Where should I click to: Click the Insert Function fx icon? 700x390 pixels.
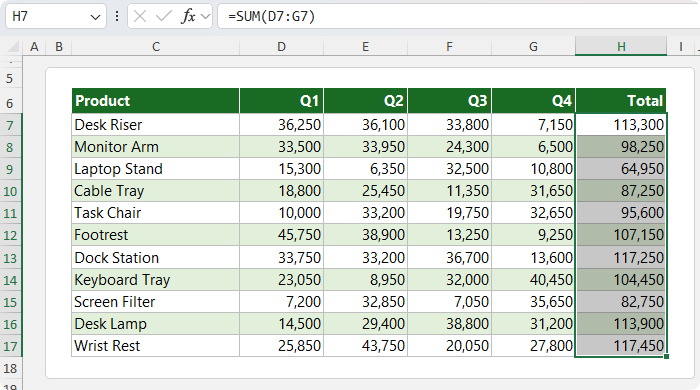pos(188,17)
